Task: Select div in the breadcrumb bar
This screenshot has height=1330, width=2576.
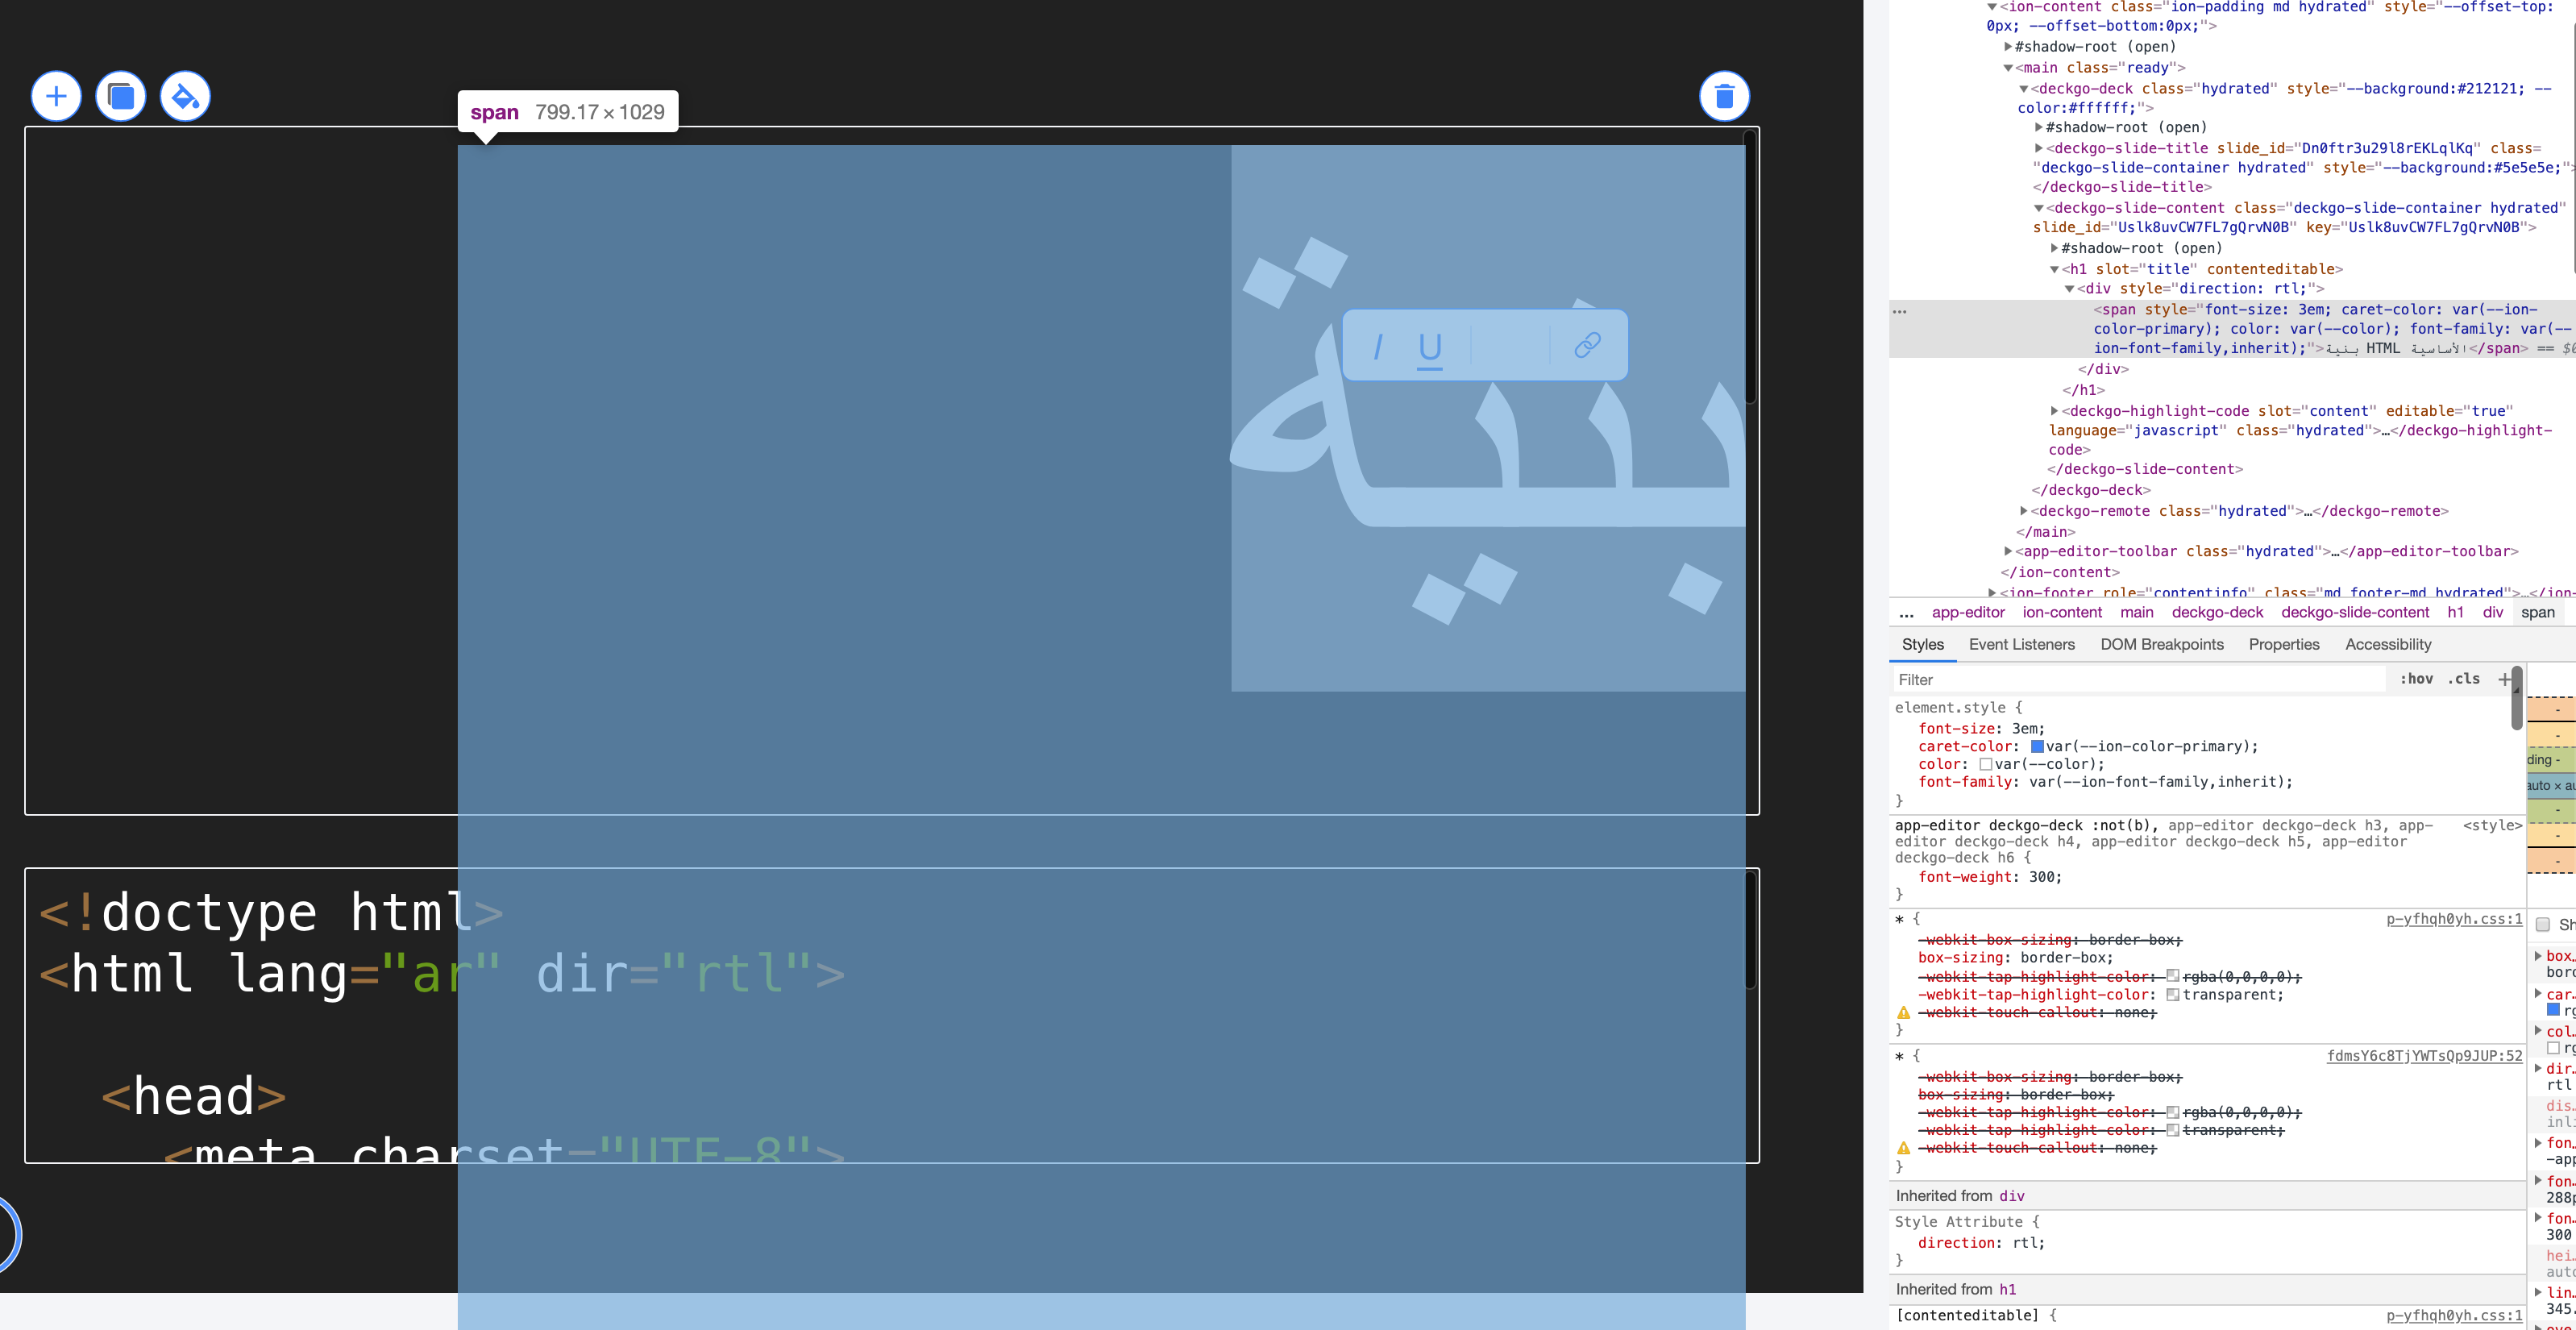Action: [2492, 613]
